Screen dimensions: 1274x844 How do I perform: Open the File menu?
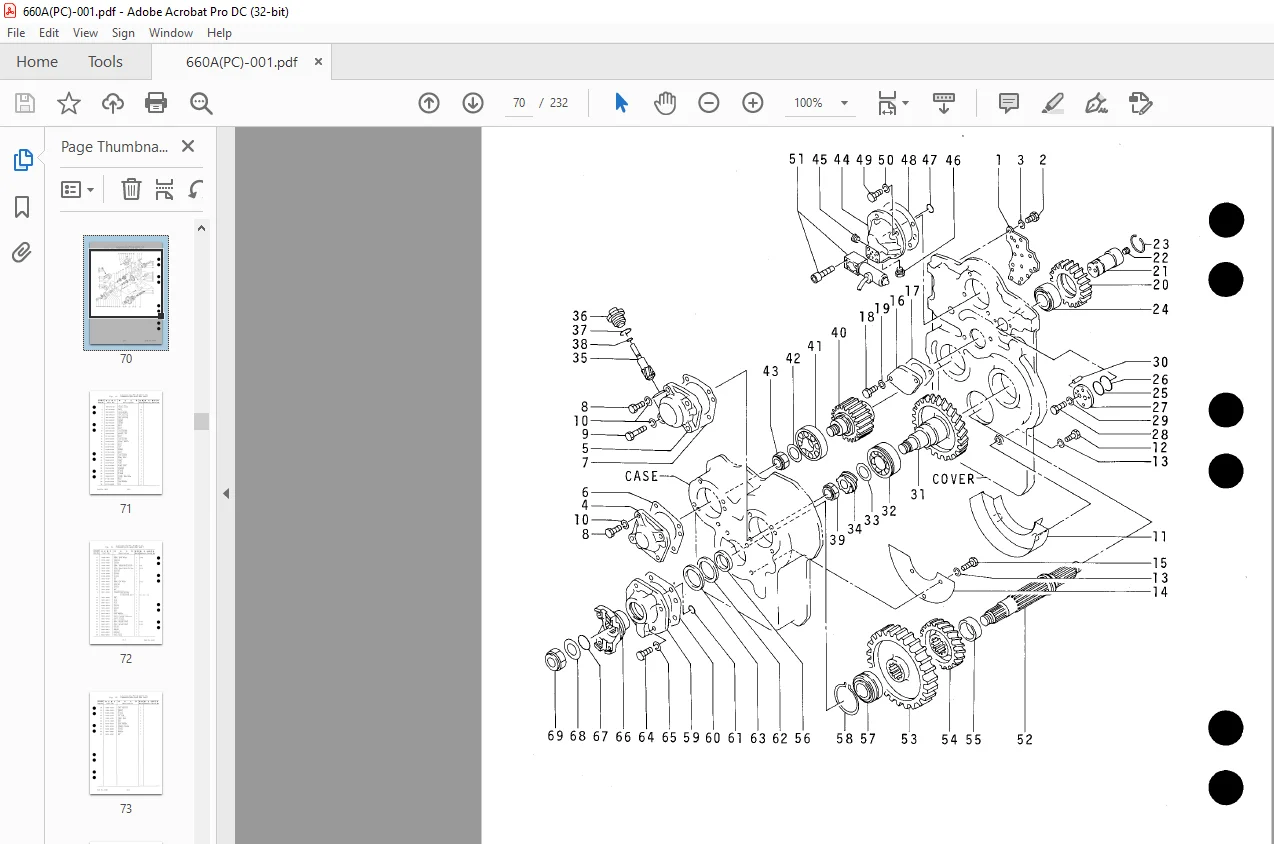(16, 33)
